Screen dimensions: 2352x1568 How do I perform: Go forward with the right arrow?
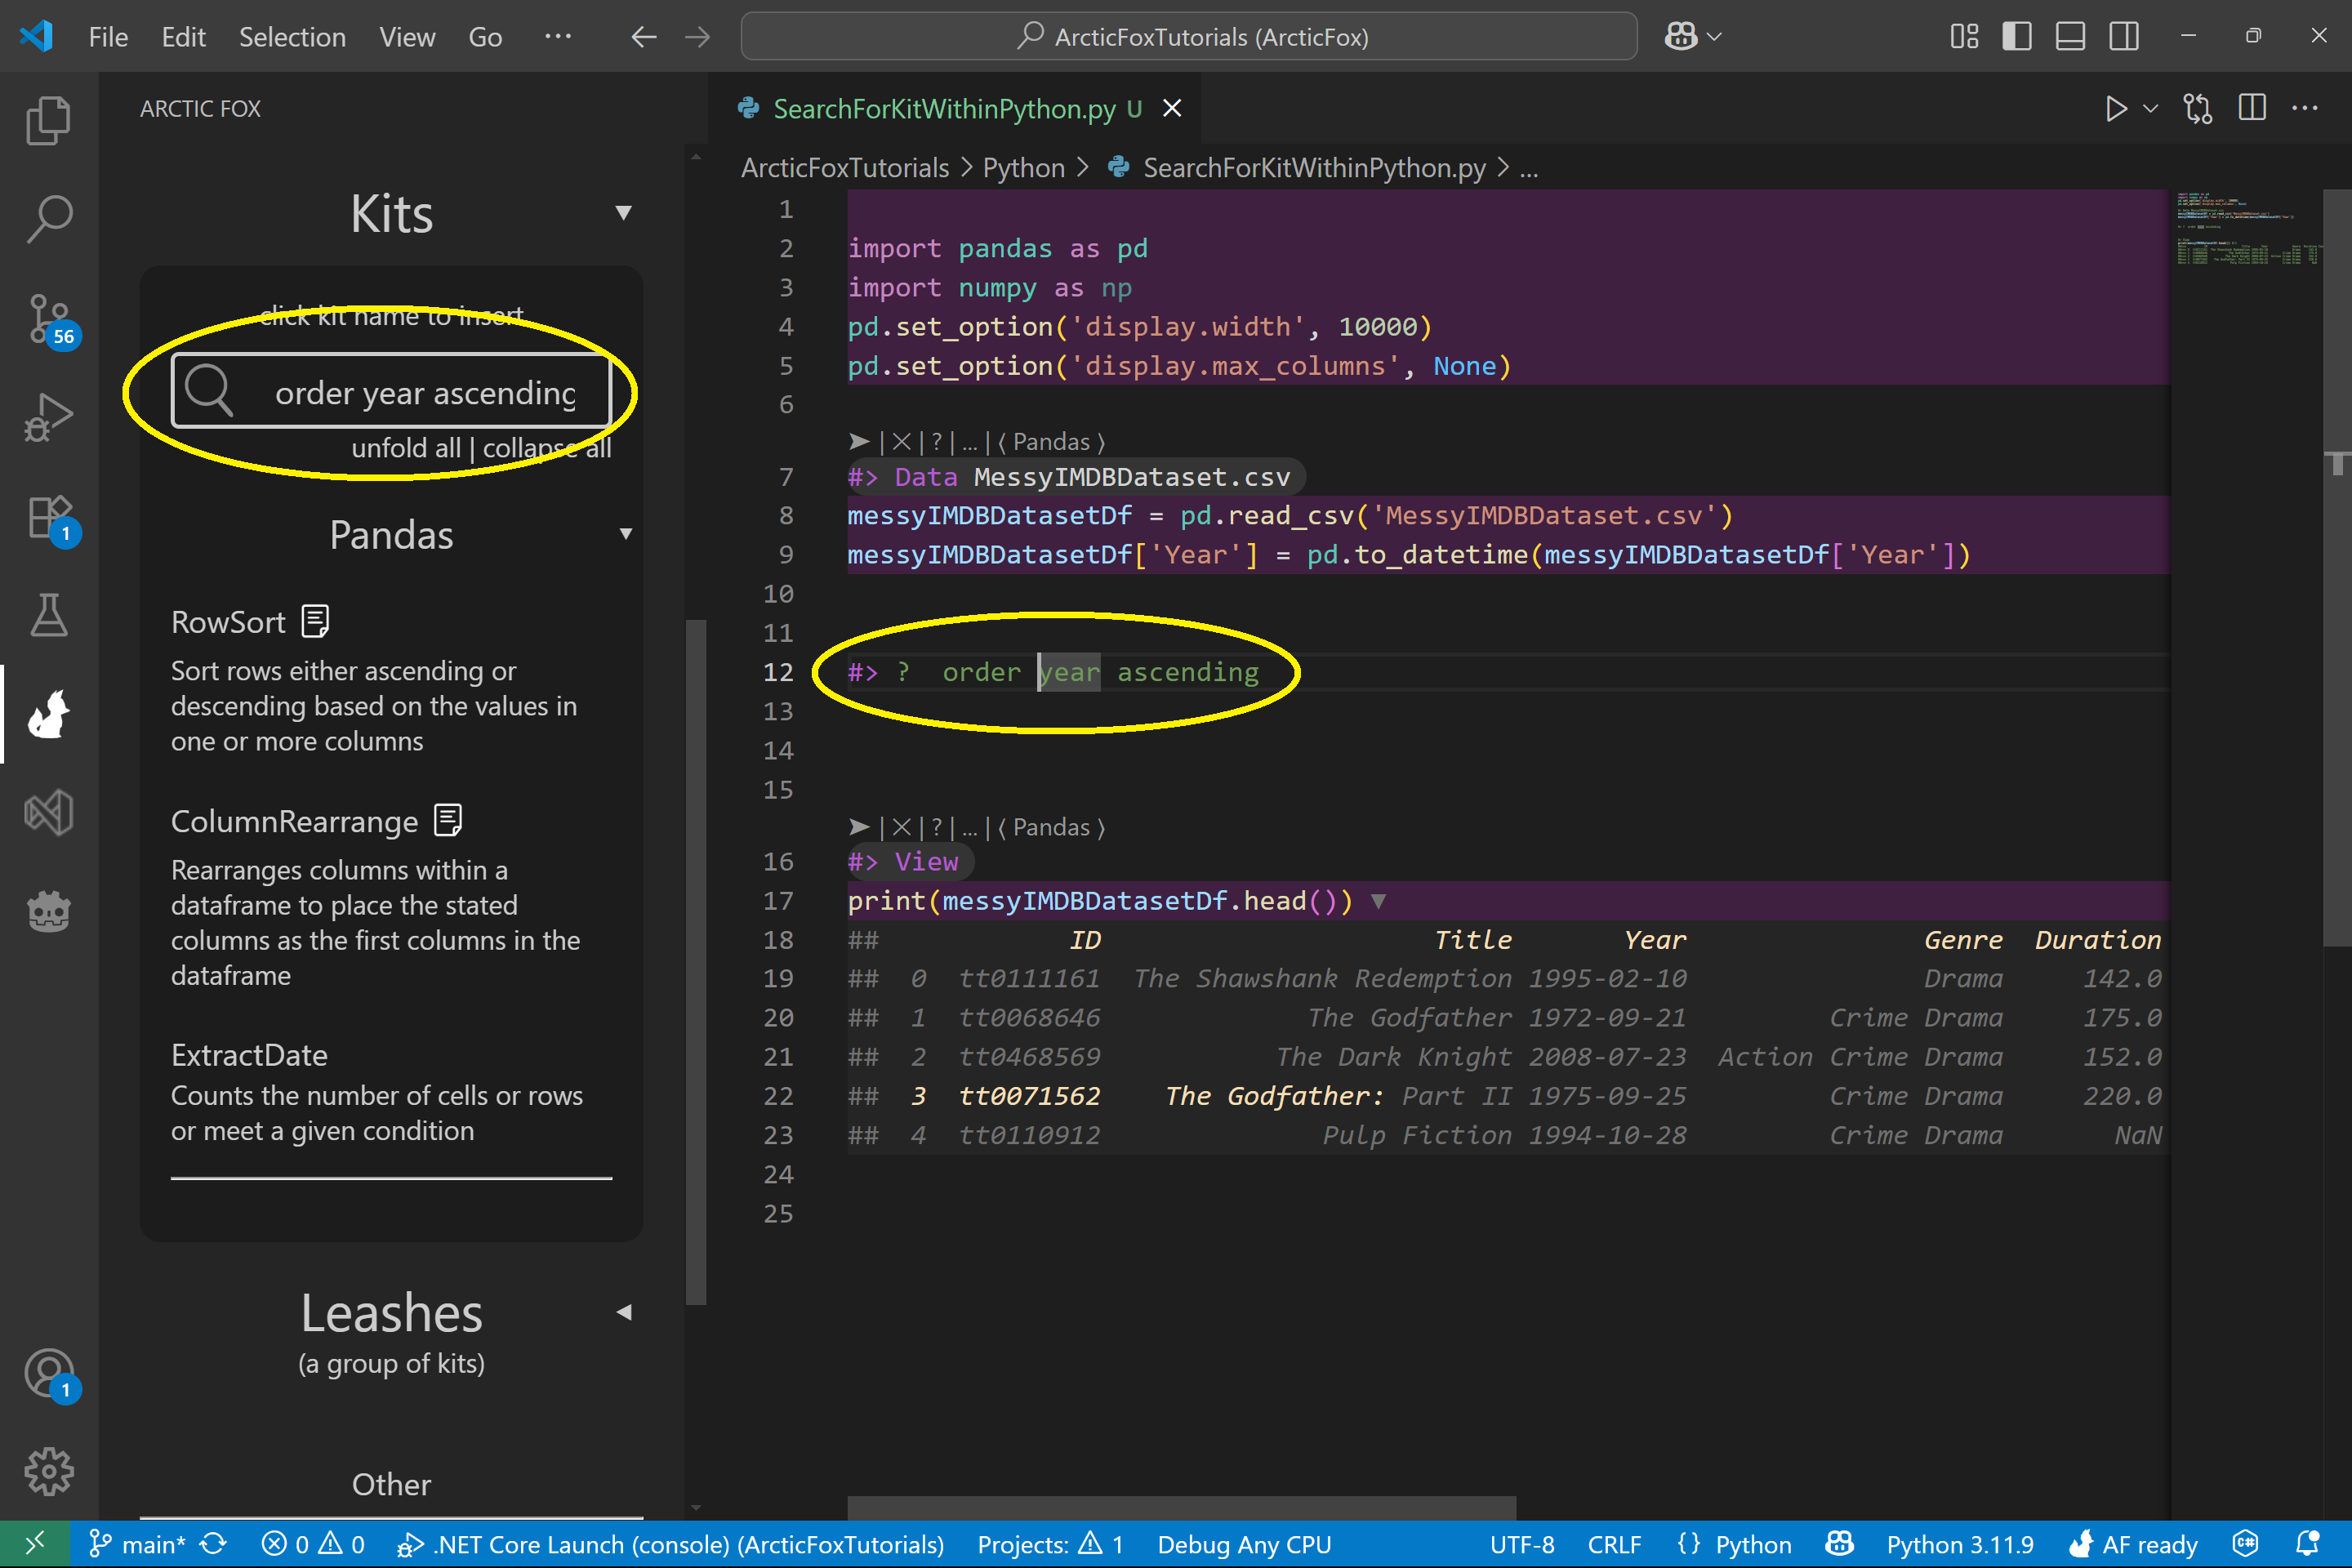click(697, 37)
